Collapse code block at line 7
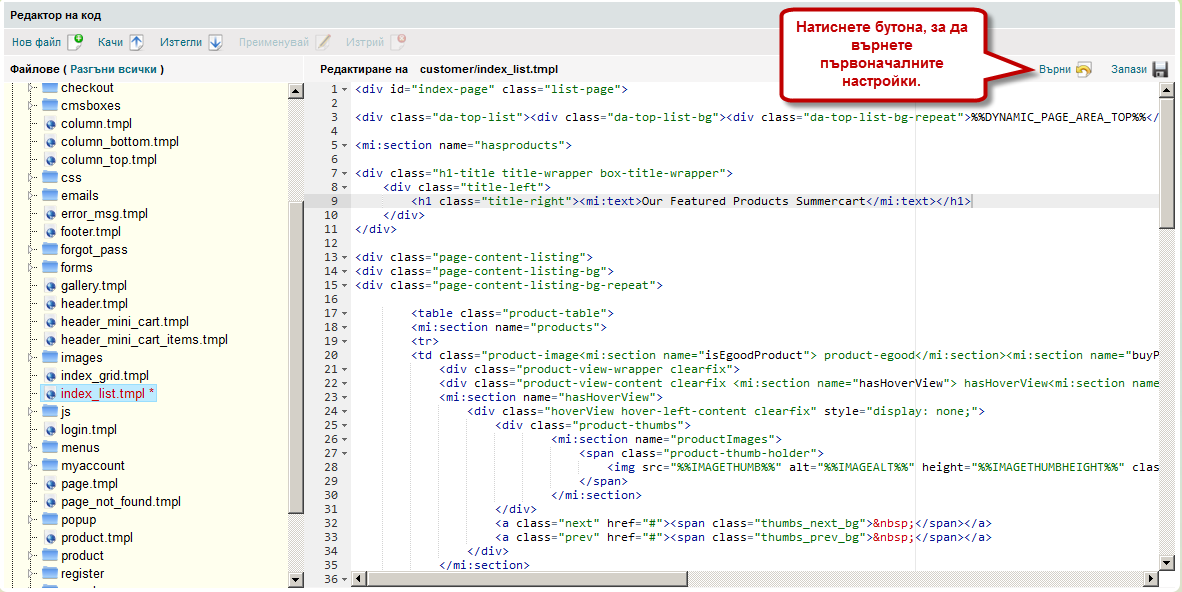Viewport: 1182px width, 592px height. coord(345,174)
